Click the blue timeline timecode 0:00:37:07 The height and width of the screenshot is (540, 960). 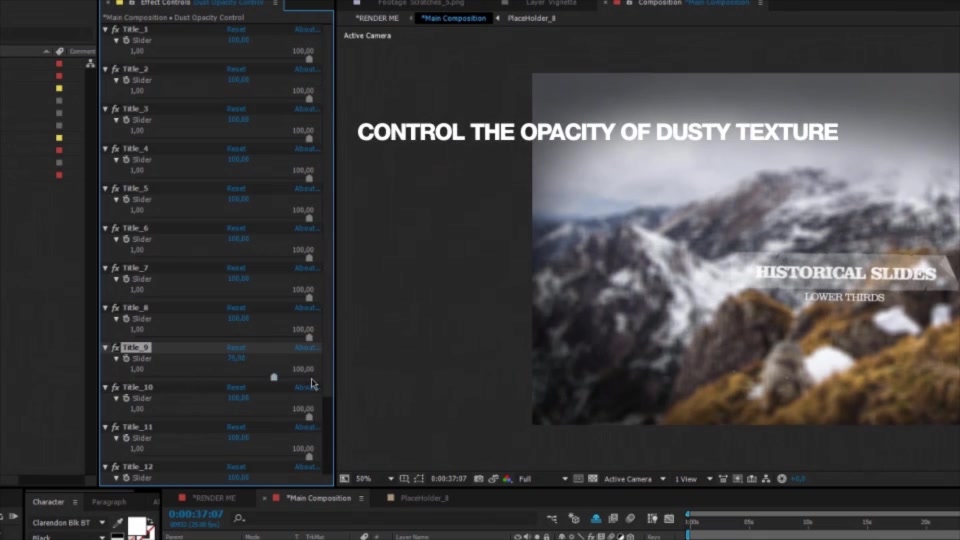[x=196, y=514]
